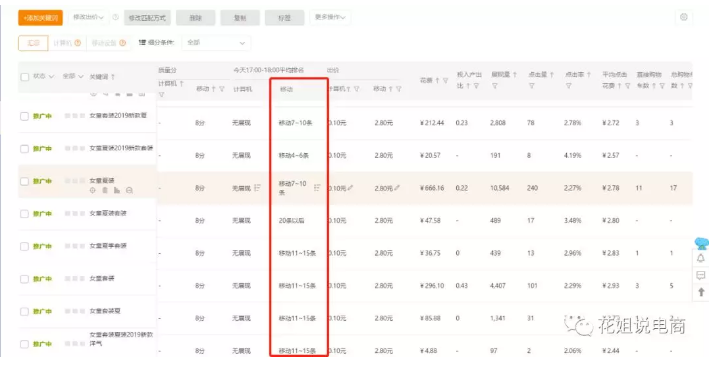Click the minus-circle icon under highlighted keyword
728x376 pixels.
[x=130, y=190]
